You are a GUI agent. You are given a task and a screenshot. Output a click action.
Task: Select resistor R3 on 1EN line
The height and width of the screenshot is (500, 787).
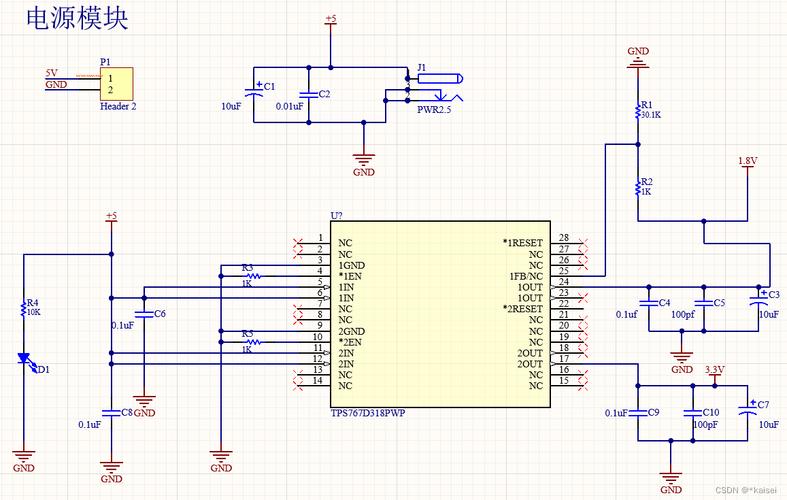[x=253, y=276]
